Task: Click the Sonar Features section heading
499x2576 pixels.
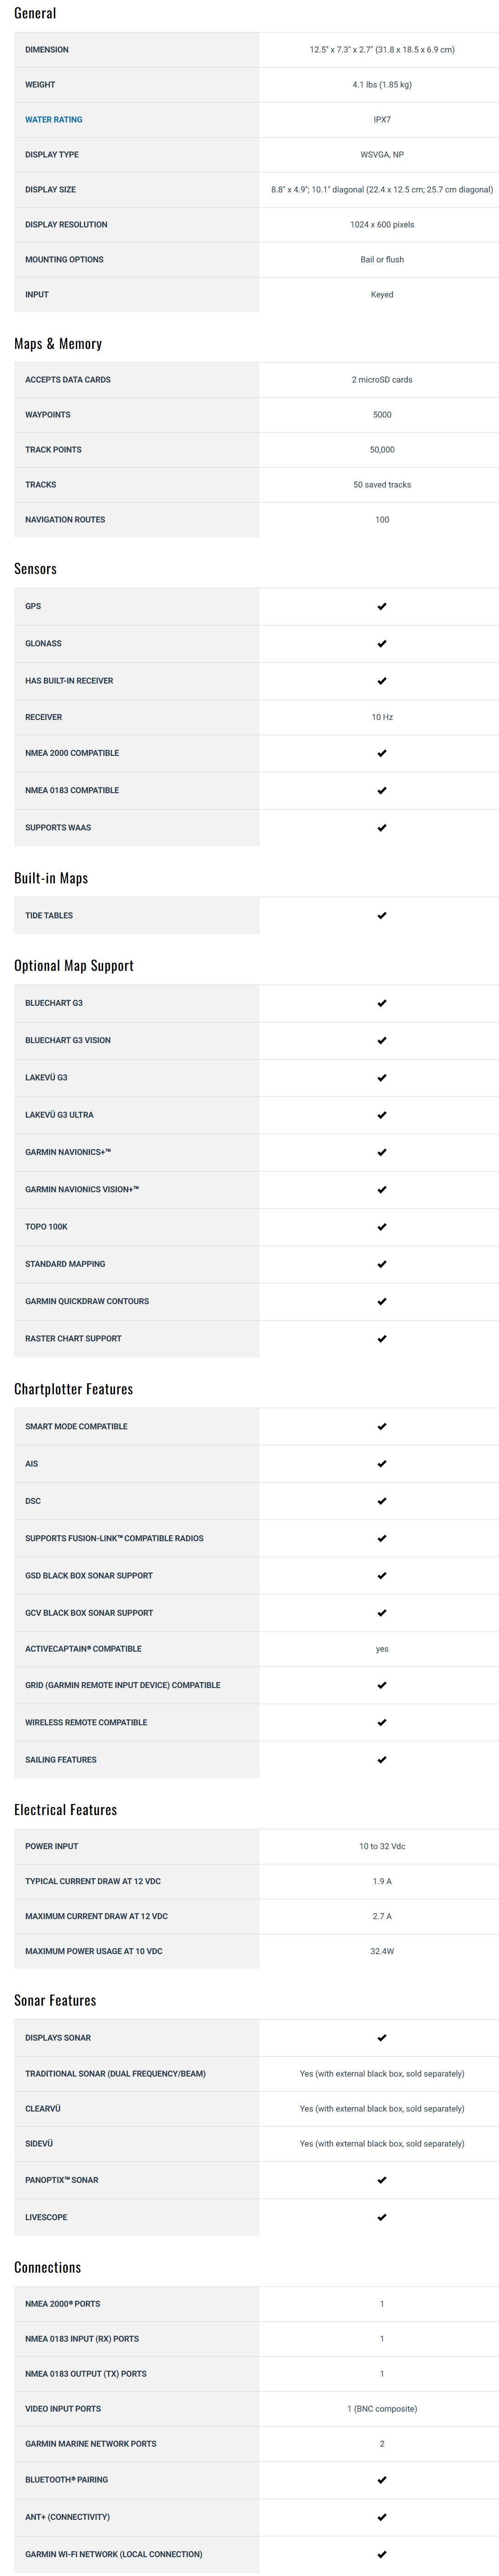Action: coord(55,2000)
